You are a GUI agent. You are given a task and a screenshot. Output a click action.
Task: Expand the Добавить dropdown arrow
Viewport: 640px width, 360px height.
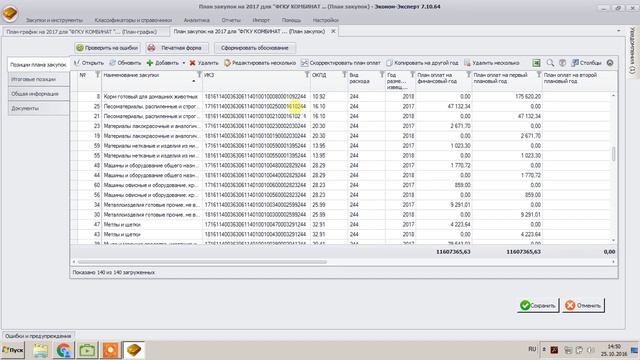184,63
